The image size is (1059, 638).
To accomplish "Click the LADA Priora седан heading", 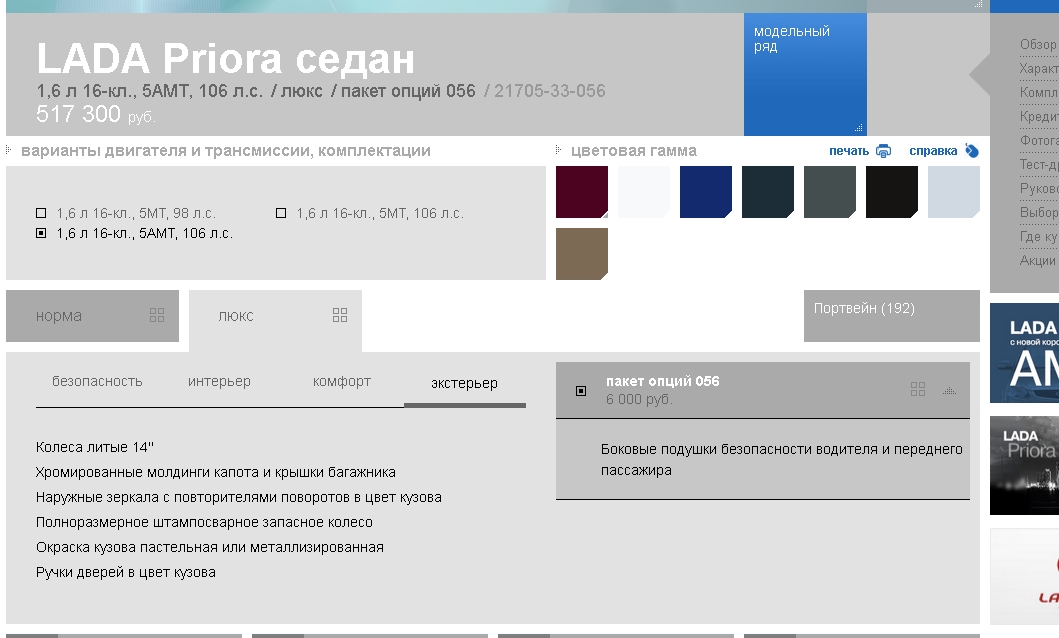I will [x=226, y=59].
